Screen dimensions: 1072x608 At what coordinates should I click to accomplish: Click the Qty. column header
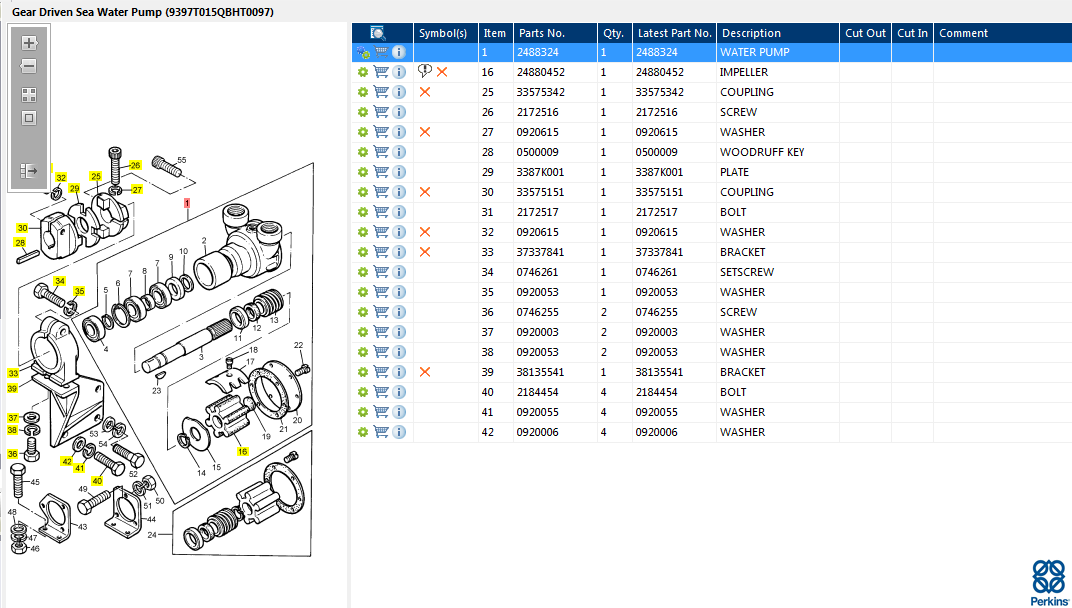[x=613, y=33]
